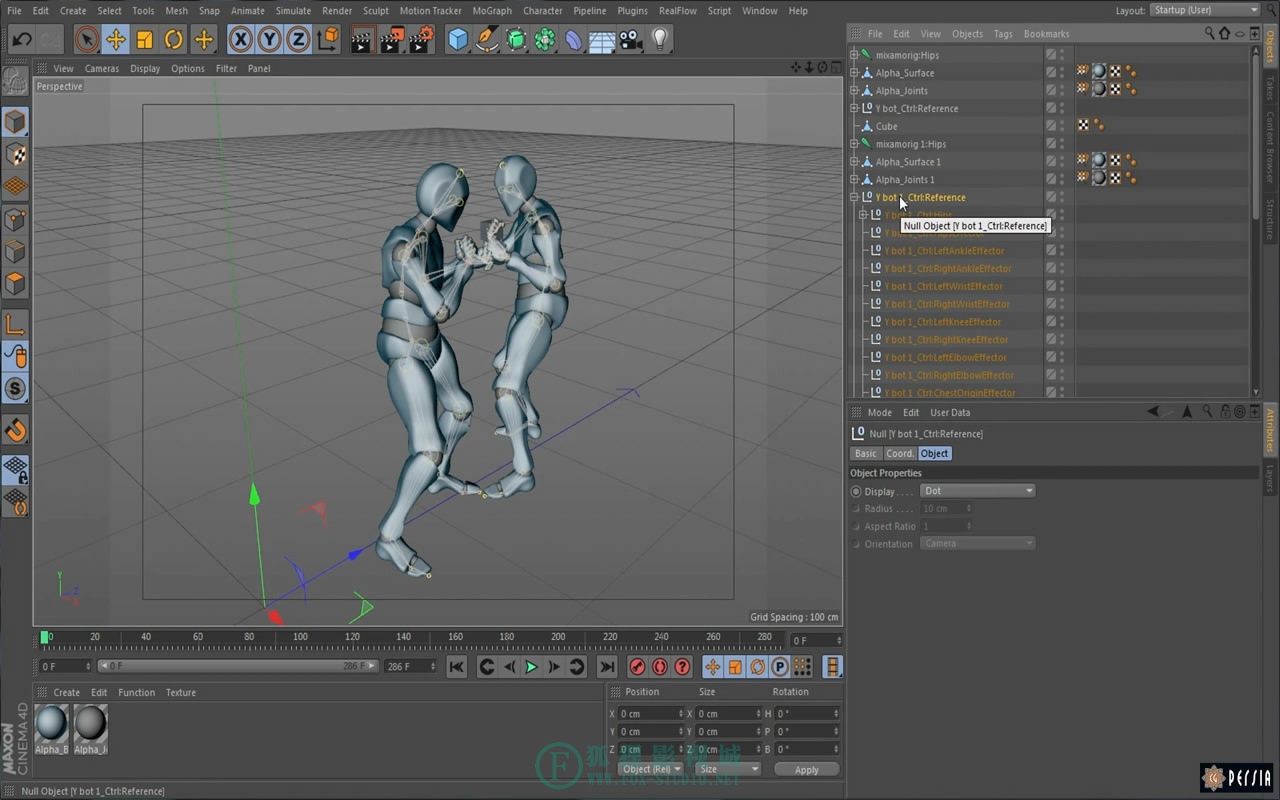Click the Apply button
The height and width of the screenshot is (800, 1280).
tap(806, 769)
